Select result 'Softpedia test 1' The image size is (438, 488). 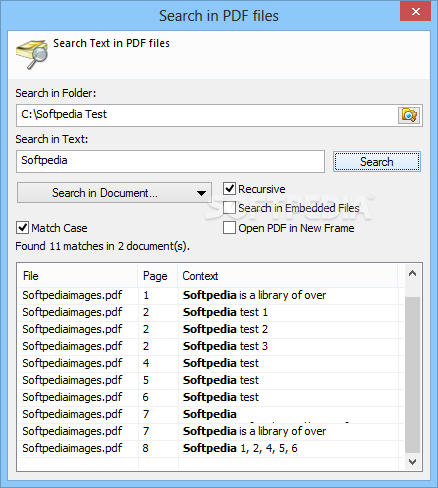(211, 312)
